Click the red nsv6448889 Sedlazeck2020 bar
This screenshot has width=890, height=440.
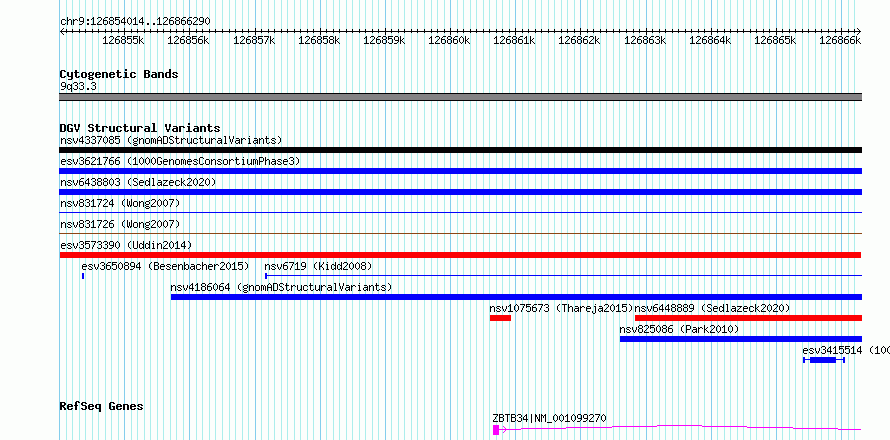(748, 318)
